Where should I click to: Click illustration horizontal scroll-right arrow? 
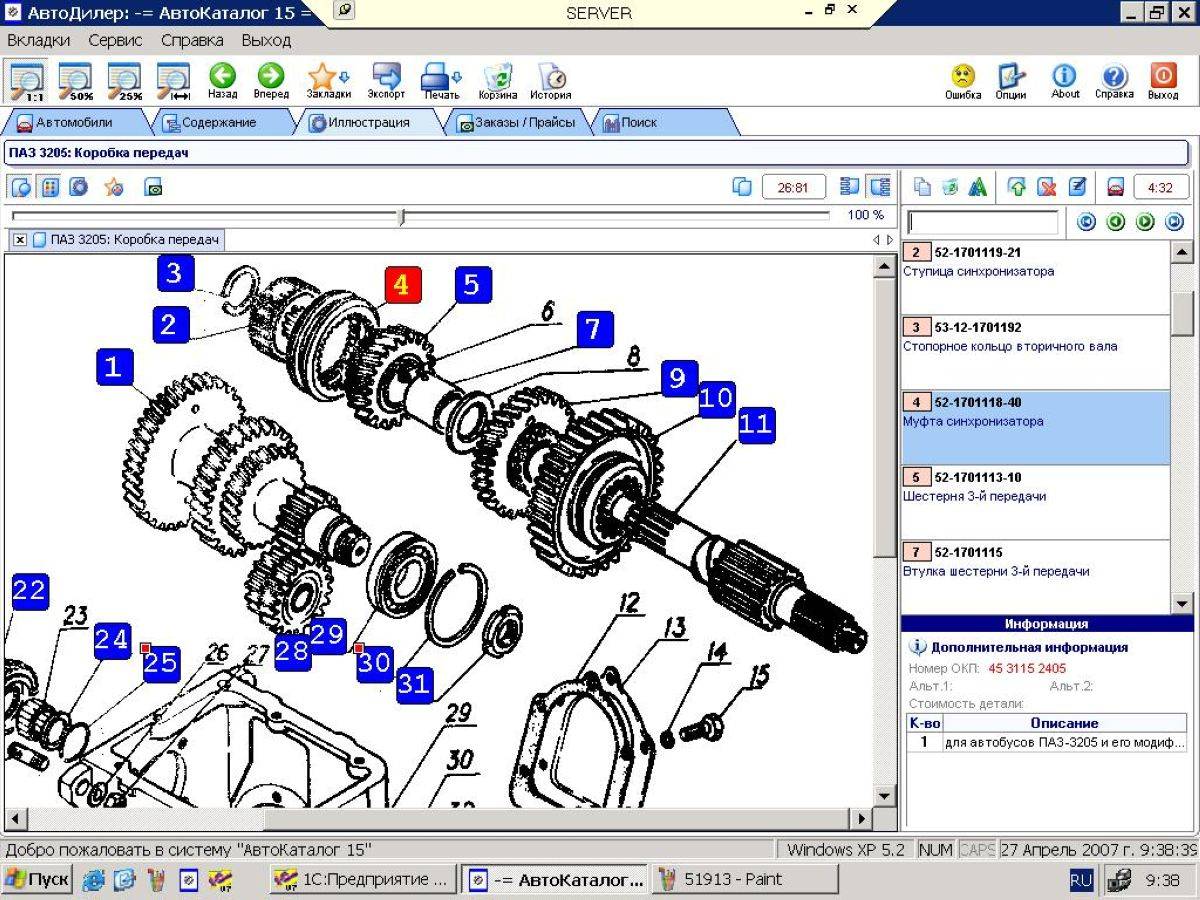pos(862,818)
